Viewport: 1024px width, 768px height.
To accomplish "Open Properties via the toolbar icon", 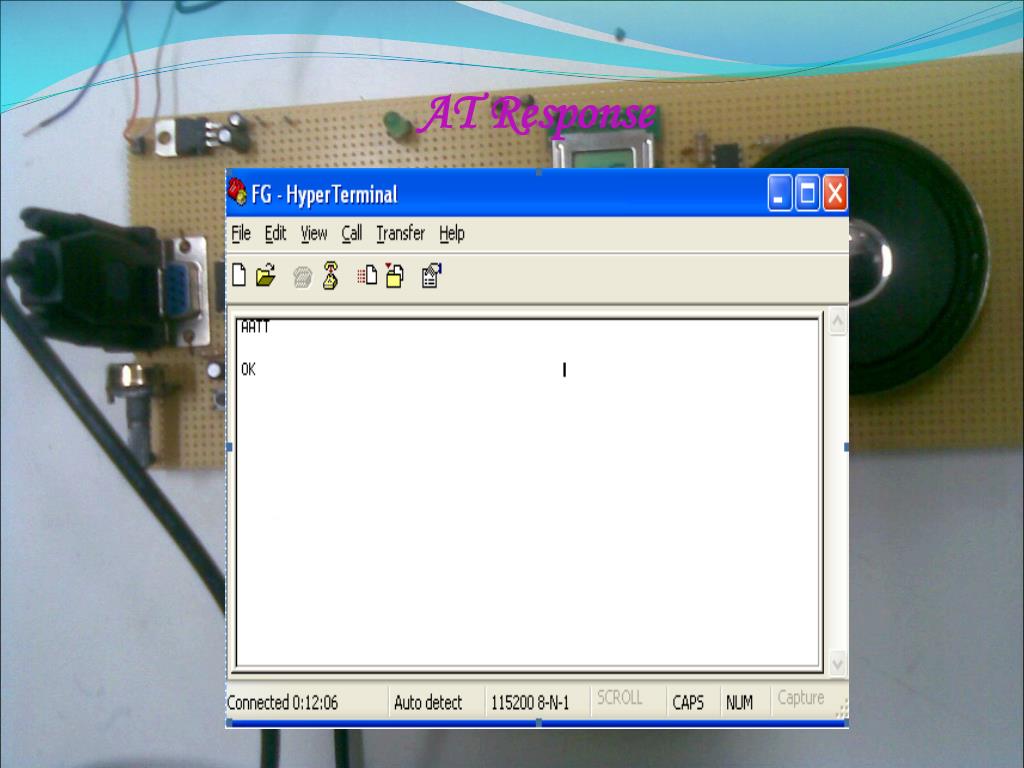I will 431,276.
